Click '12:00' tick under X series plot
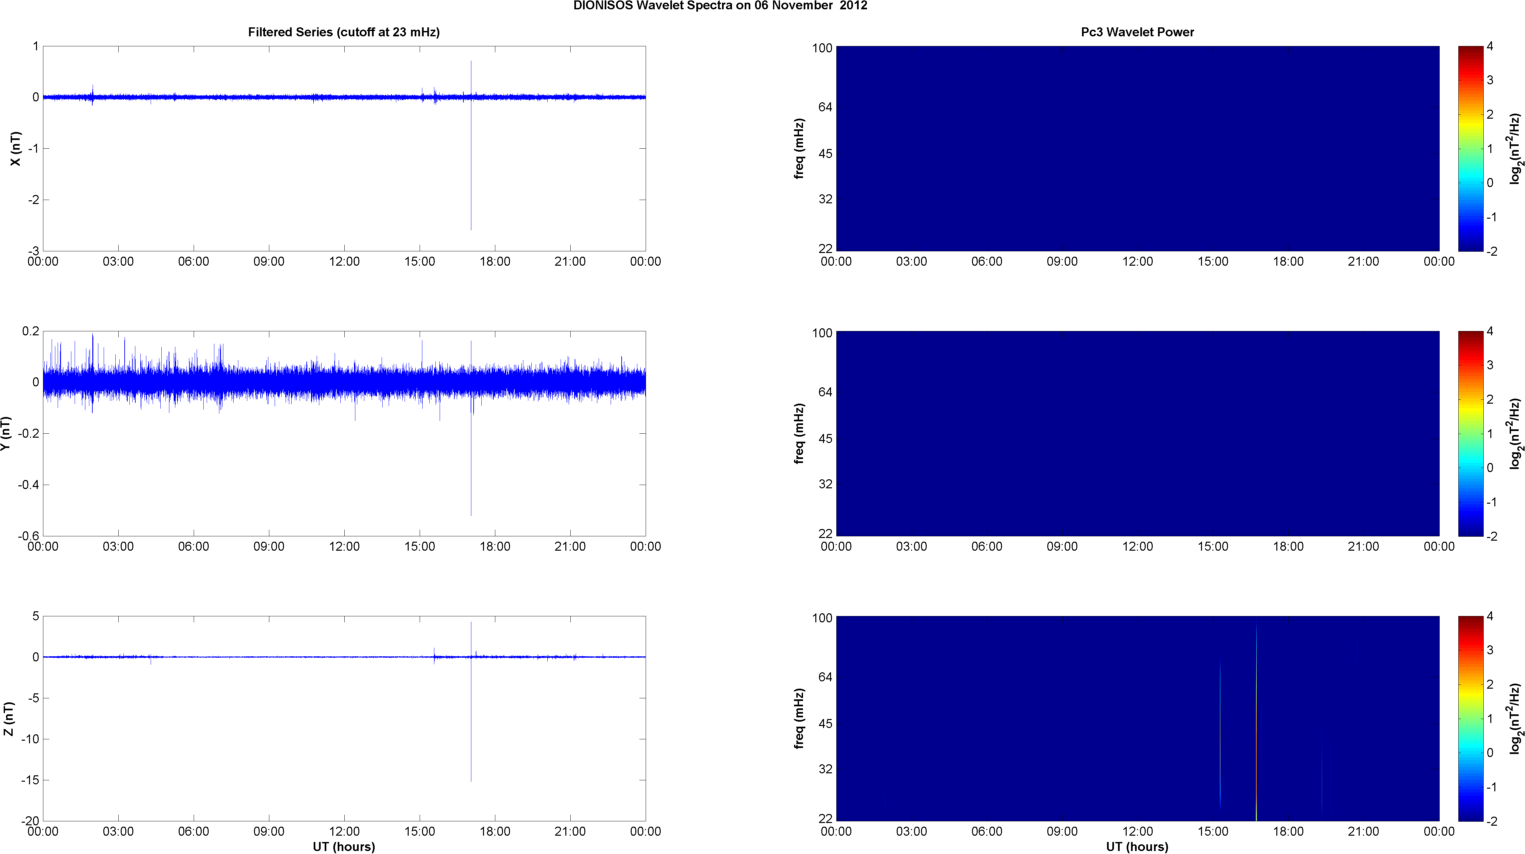The height and width of the screenshot is (854, 1525). [344, 262]
